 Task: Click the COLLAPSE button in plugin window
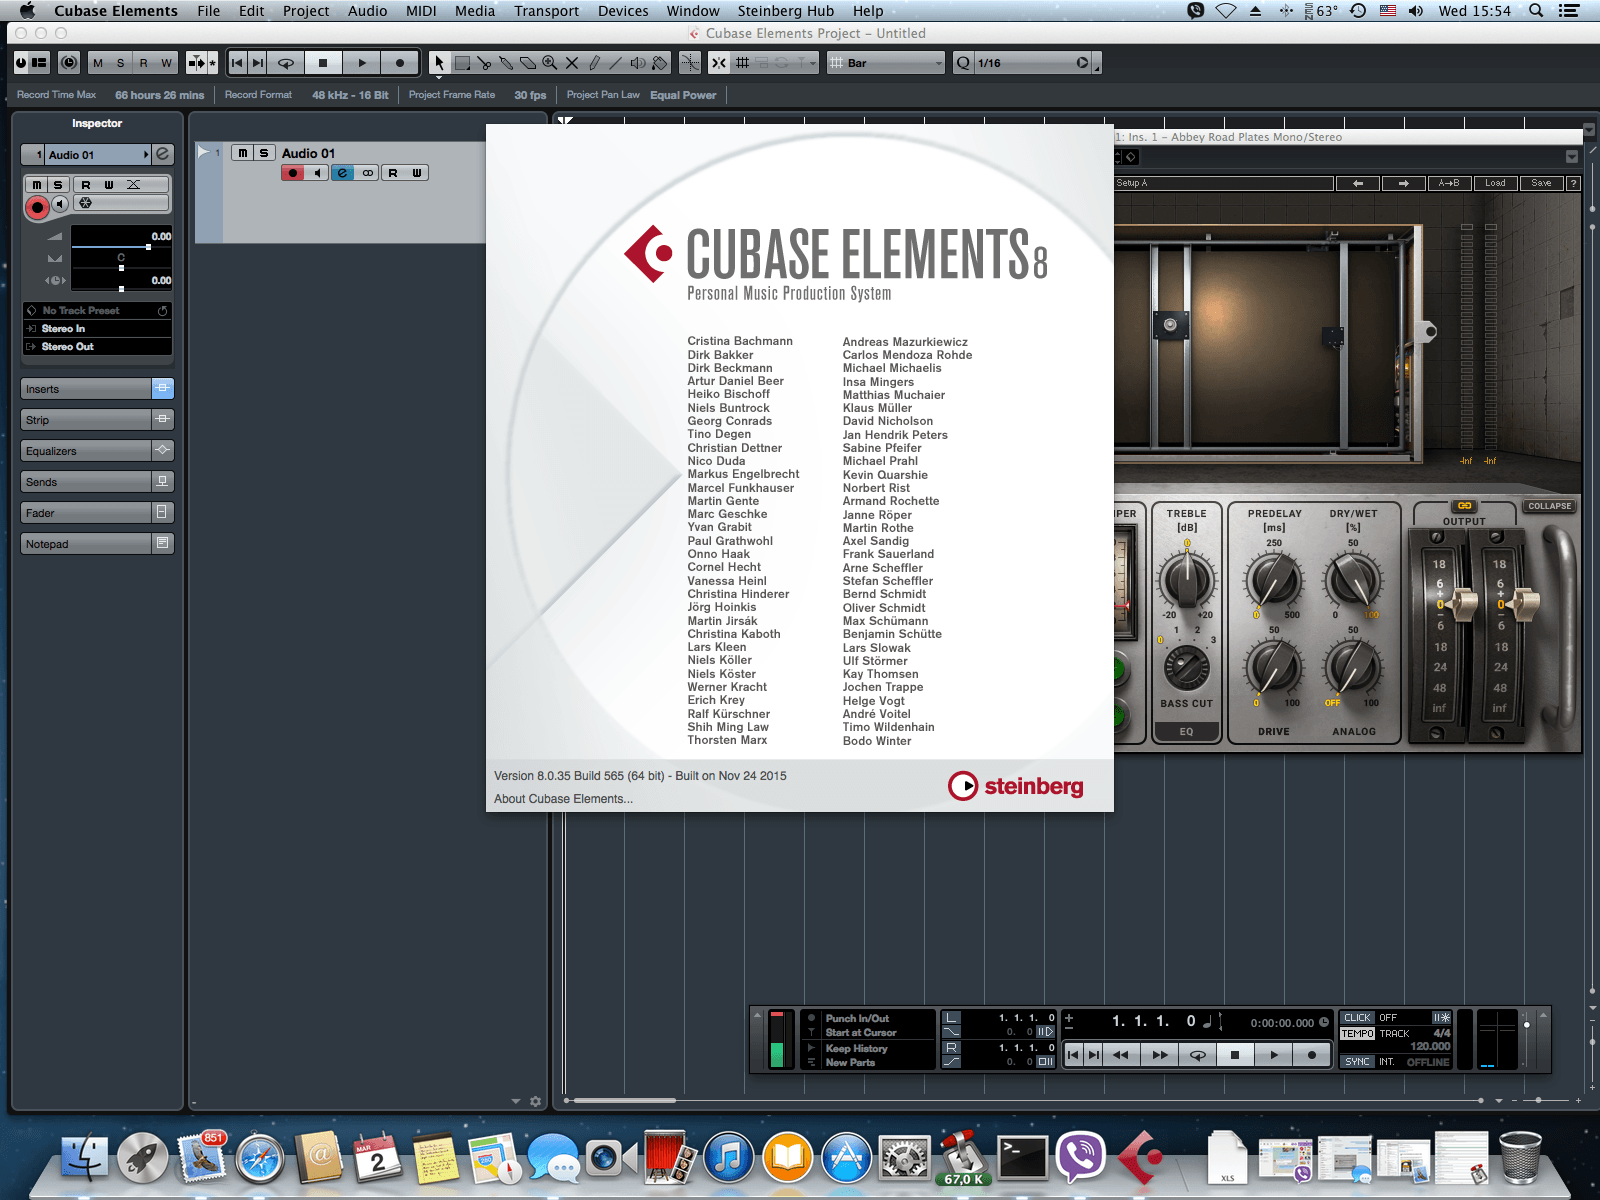[x=1549, y=506]
